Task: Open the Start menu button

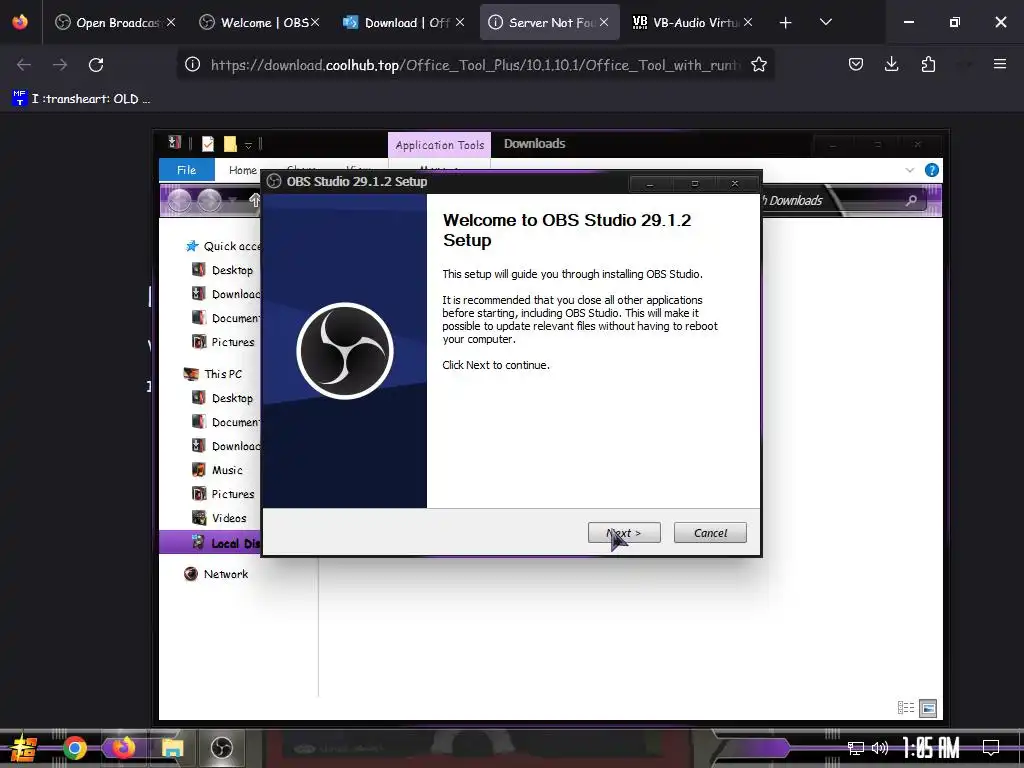Action: point(24,748)
